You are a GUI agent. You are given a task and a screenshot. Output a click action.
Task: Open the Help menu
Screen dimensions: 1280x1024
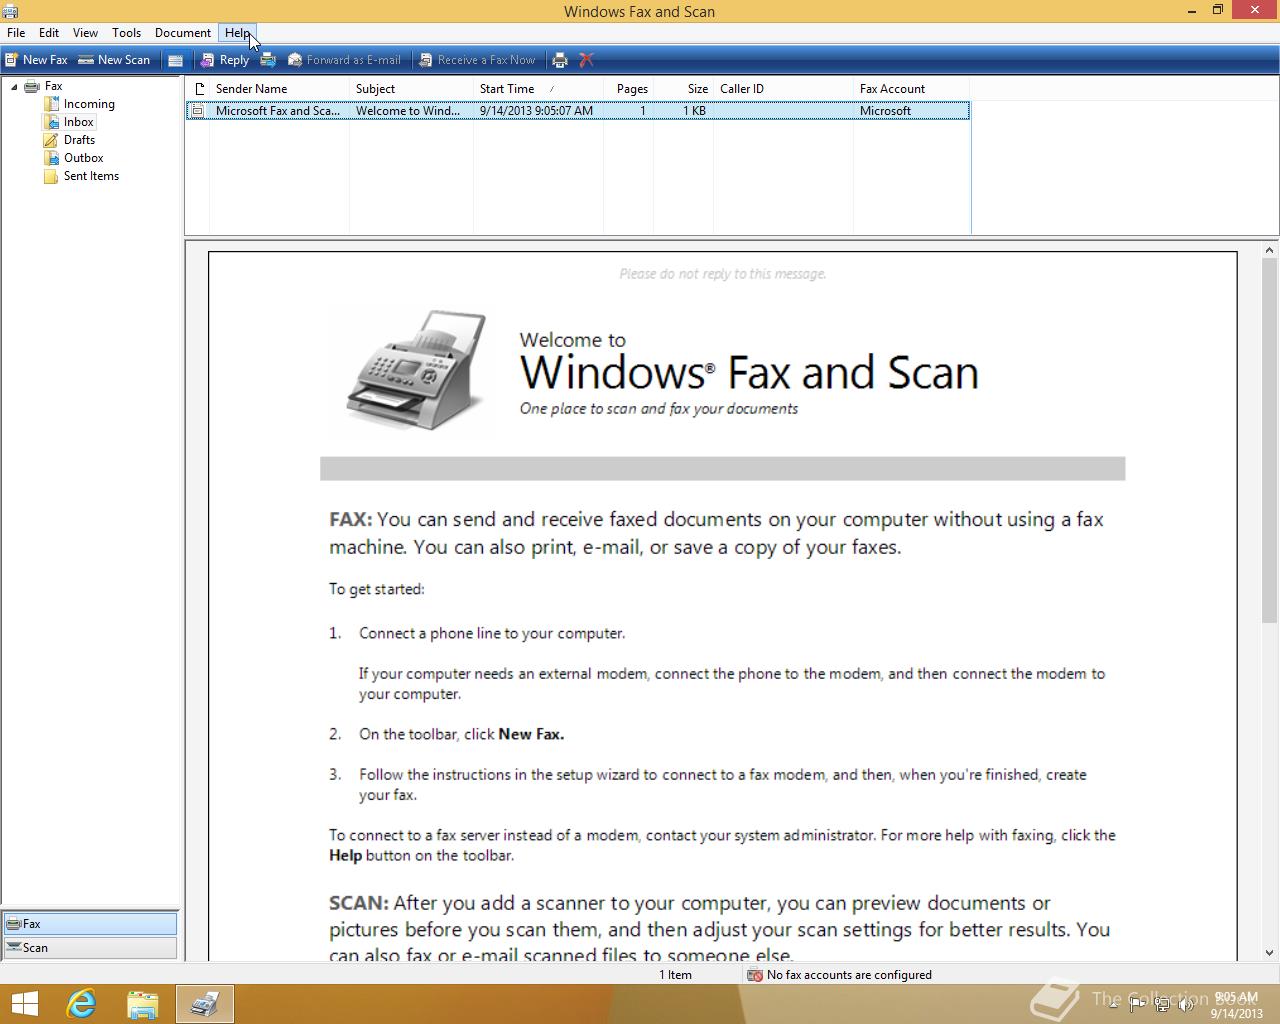(x=237, y=33)
